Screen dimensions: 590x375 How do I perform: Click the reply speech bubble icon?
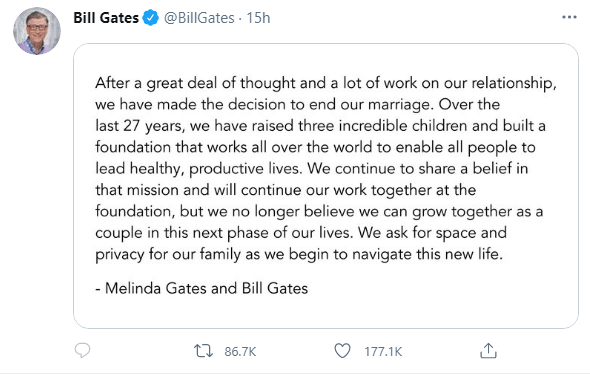click(x=82, y=351)
